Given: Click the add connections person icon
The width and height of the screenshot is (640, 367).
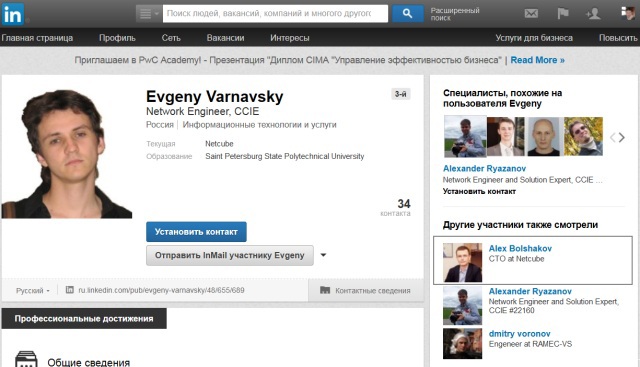Looking at the screenshot, I should coord(593,14).
